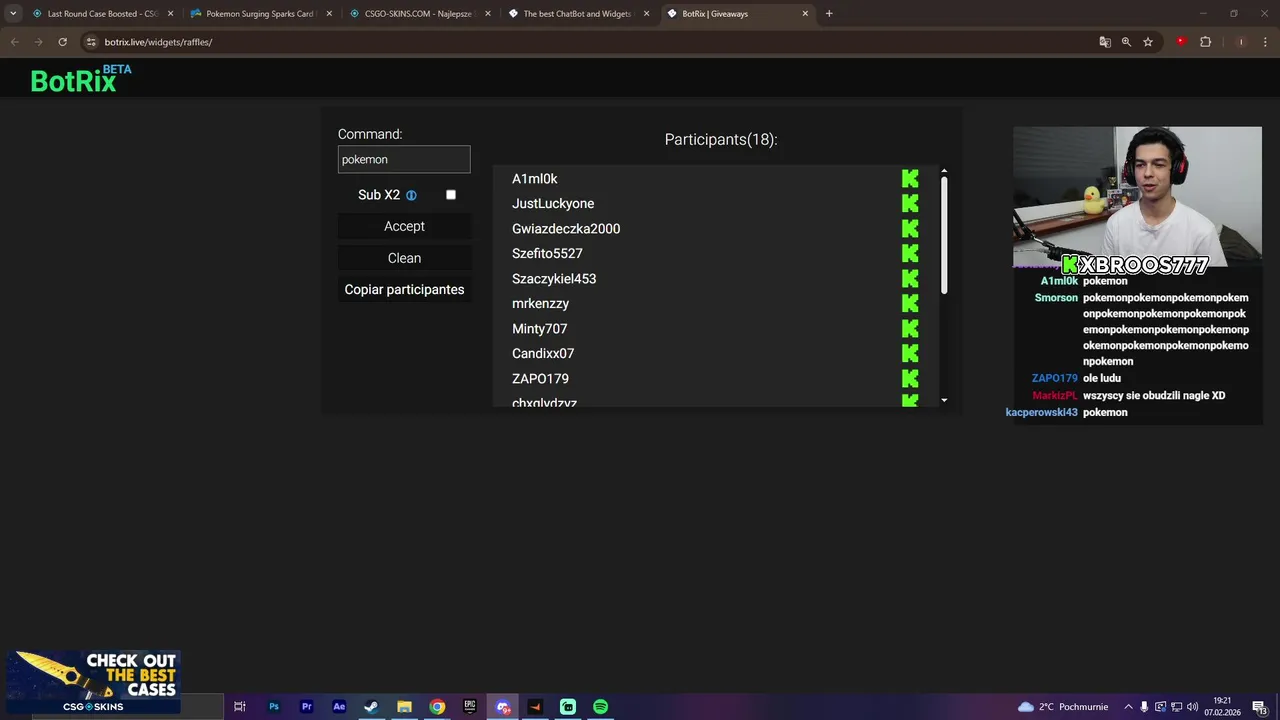The image size is (1280, 720).
Task: Close the BotRix | Giveaways tab
Action: tap(805, 14)
